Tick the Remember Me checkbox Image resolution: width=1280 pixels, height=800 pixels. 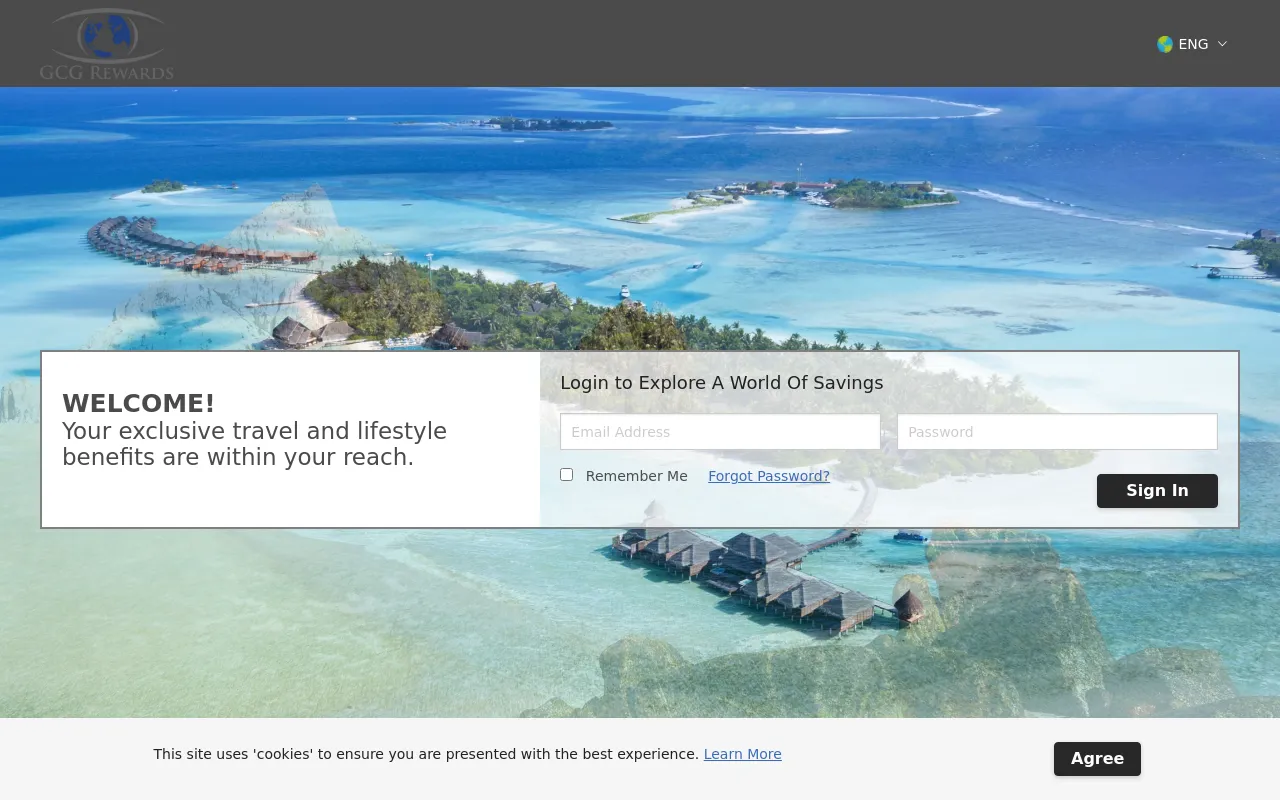point(567,475)
